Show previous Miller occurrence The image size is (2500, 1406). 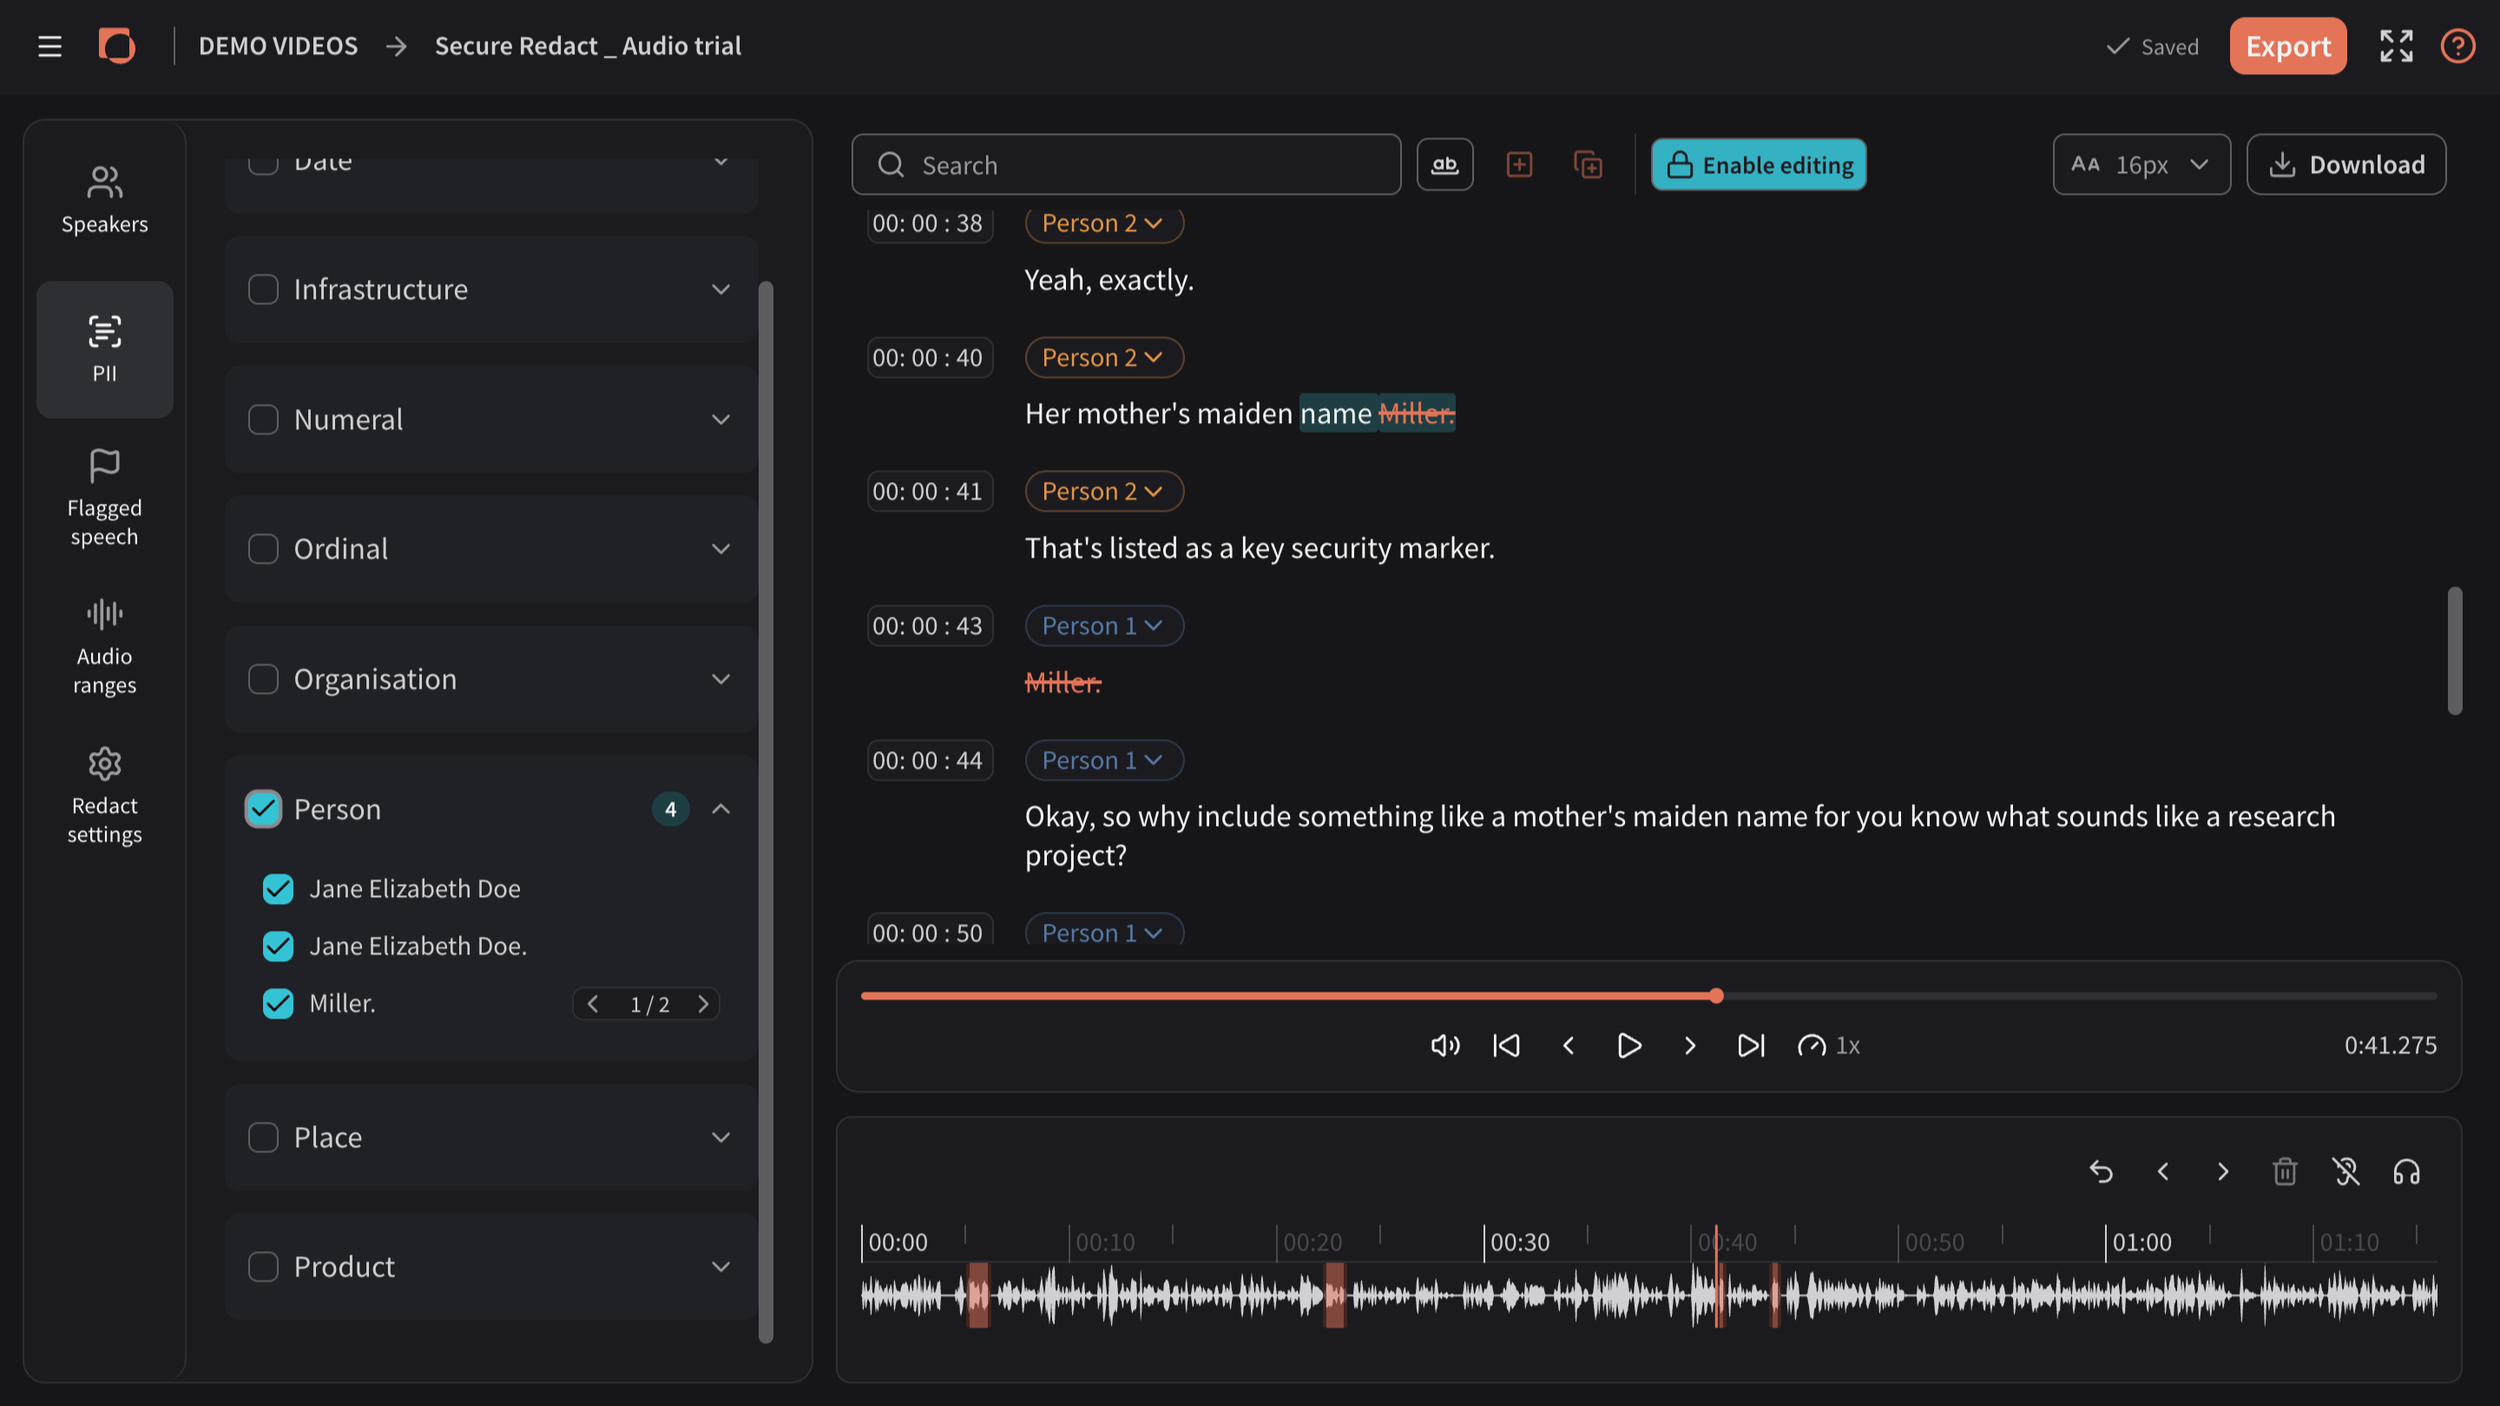pyautogui.click(x=593, y=1004)
